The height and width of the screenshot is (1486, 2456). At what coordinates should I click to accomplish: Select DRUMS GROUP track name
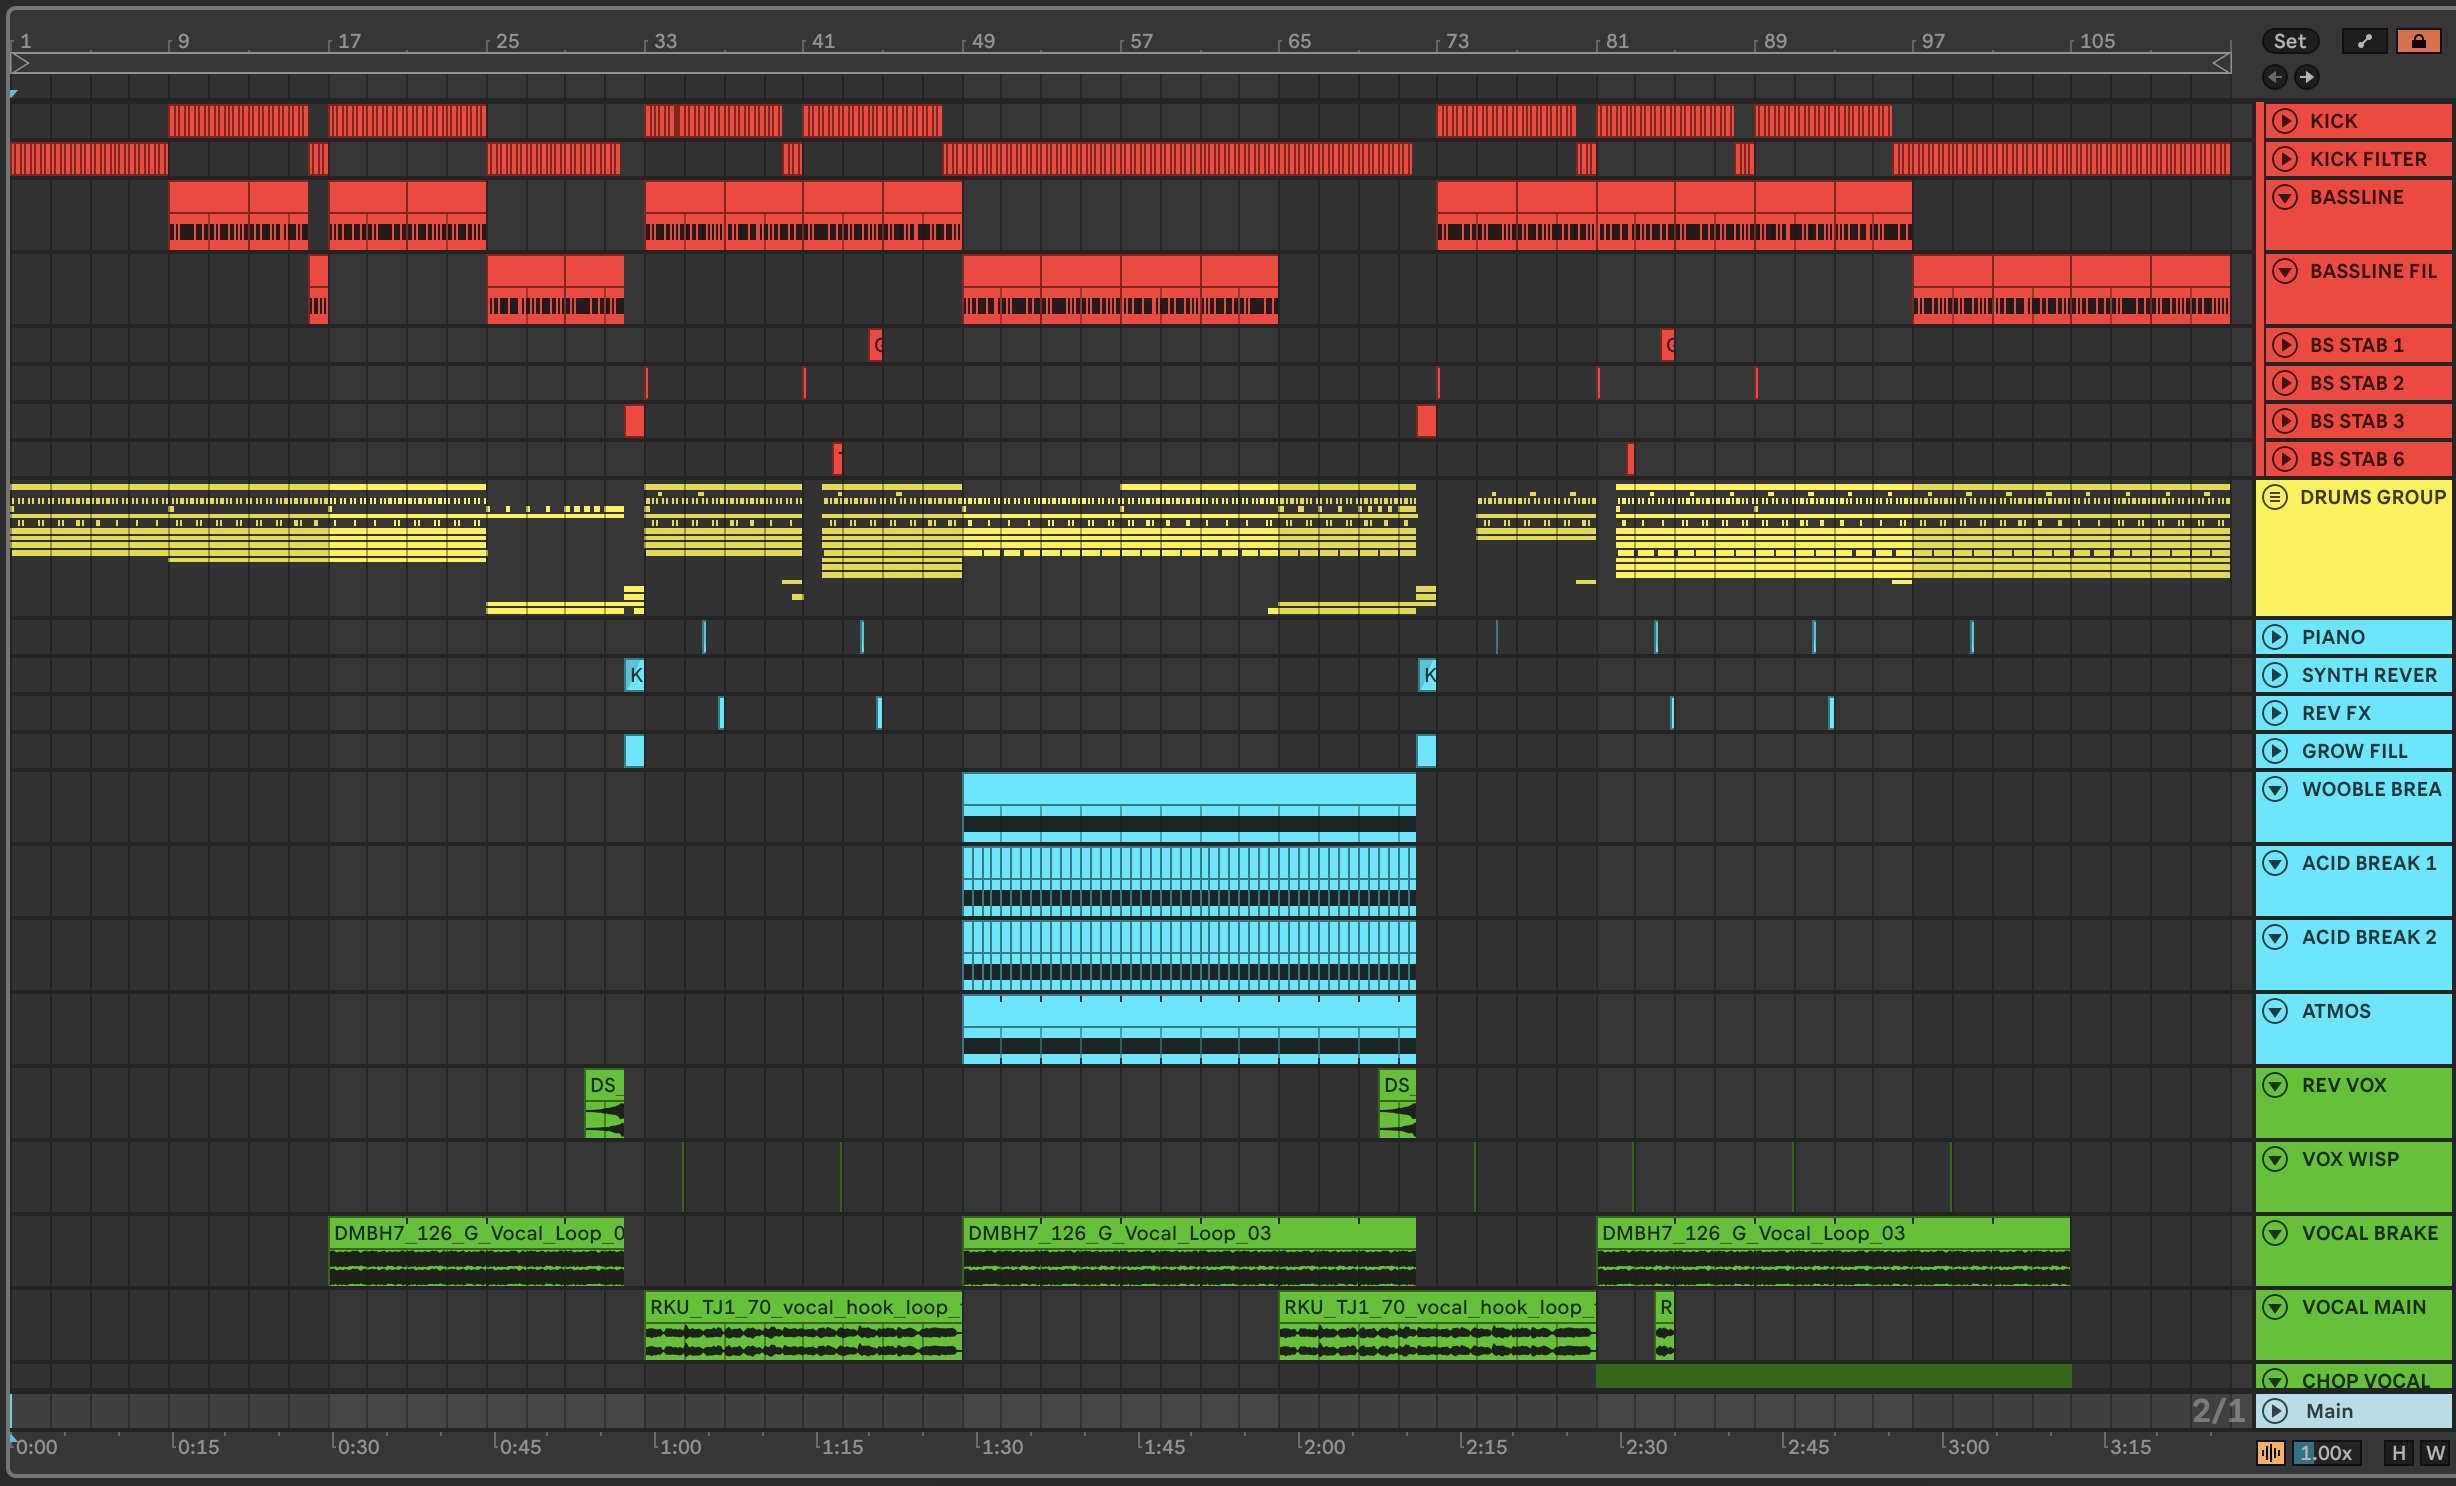(2372, 497)
